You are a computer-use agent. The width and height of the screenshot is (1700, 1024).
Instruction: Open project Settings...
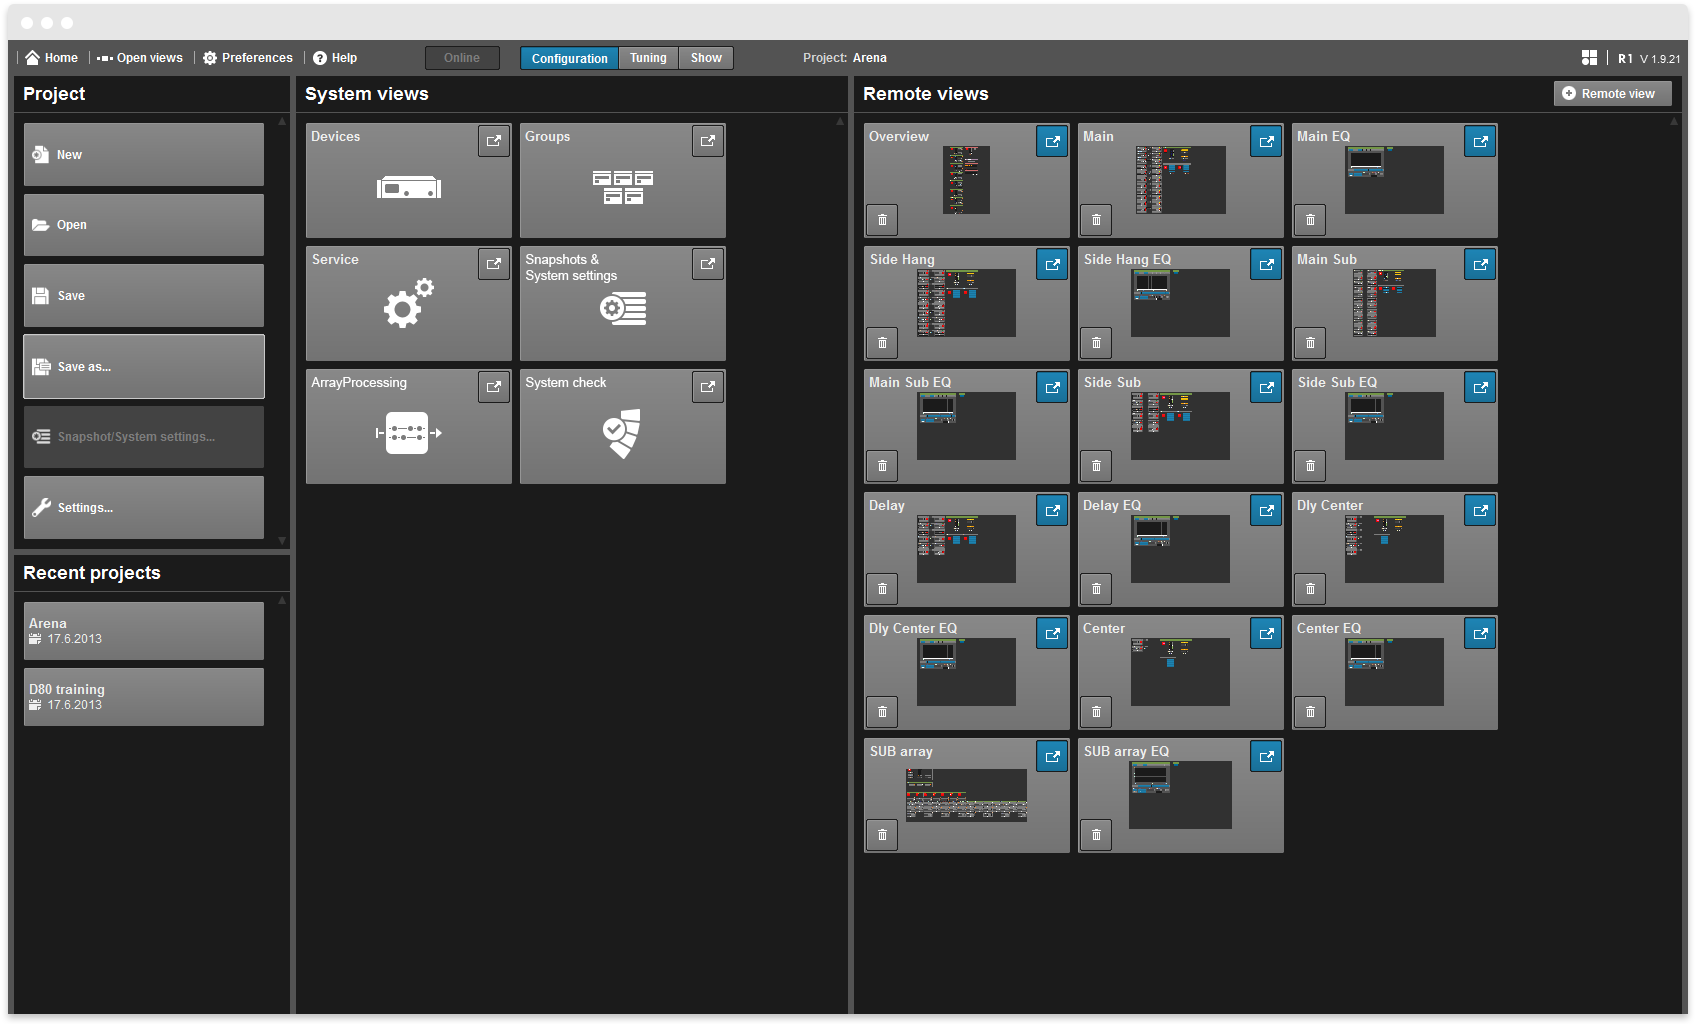(144, 507)
